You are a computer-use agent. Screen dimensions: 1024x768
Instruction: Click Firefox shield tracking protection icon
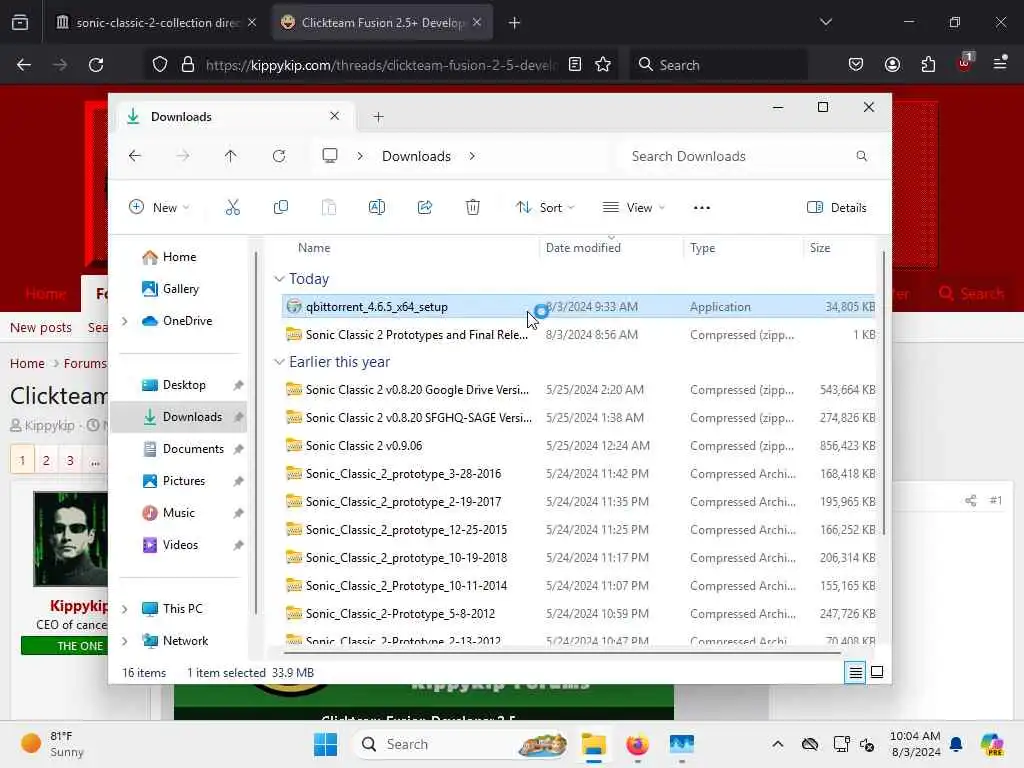point(160,65)
